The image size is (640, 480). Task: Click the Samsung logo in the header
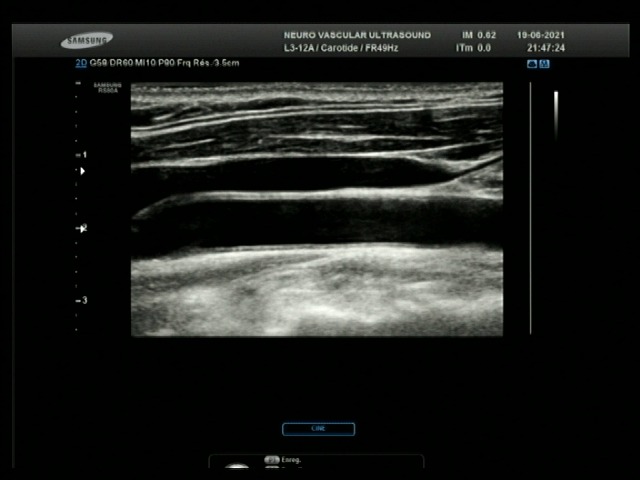86,41
